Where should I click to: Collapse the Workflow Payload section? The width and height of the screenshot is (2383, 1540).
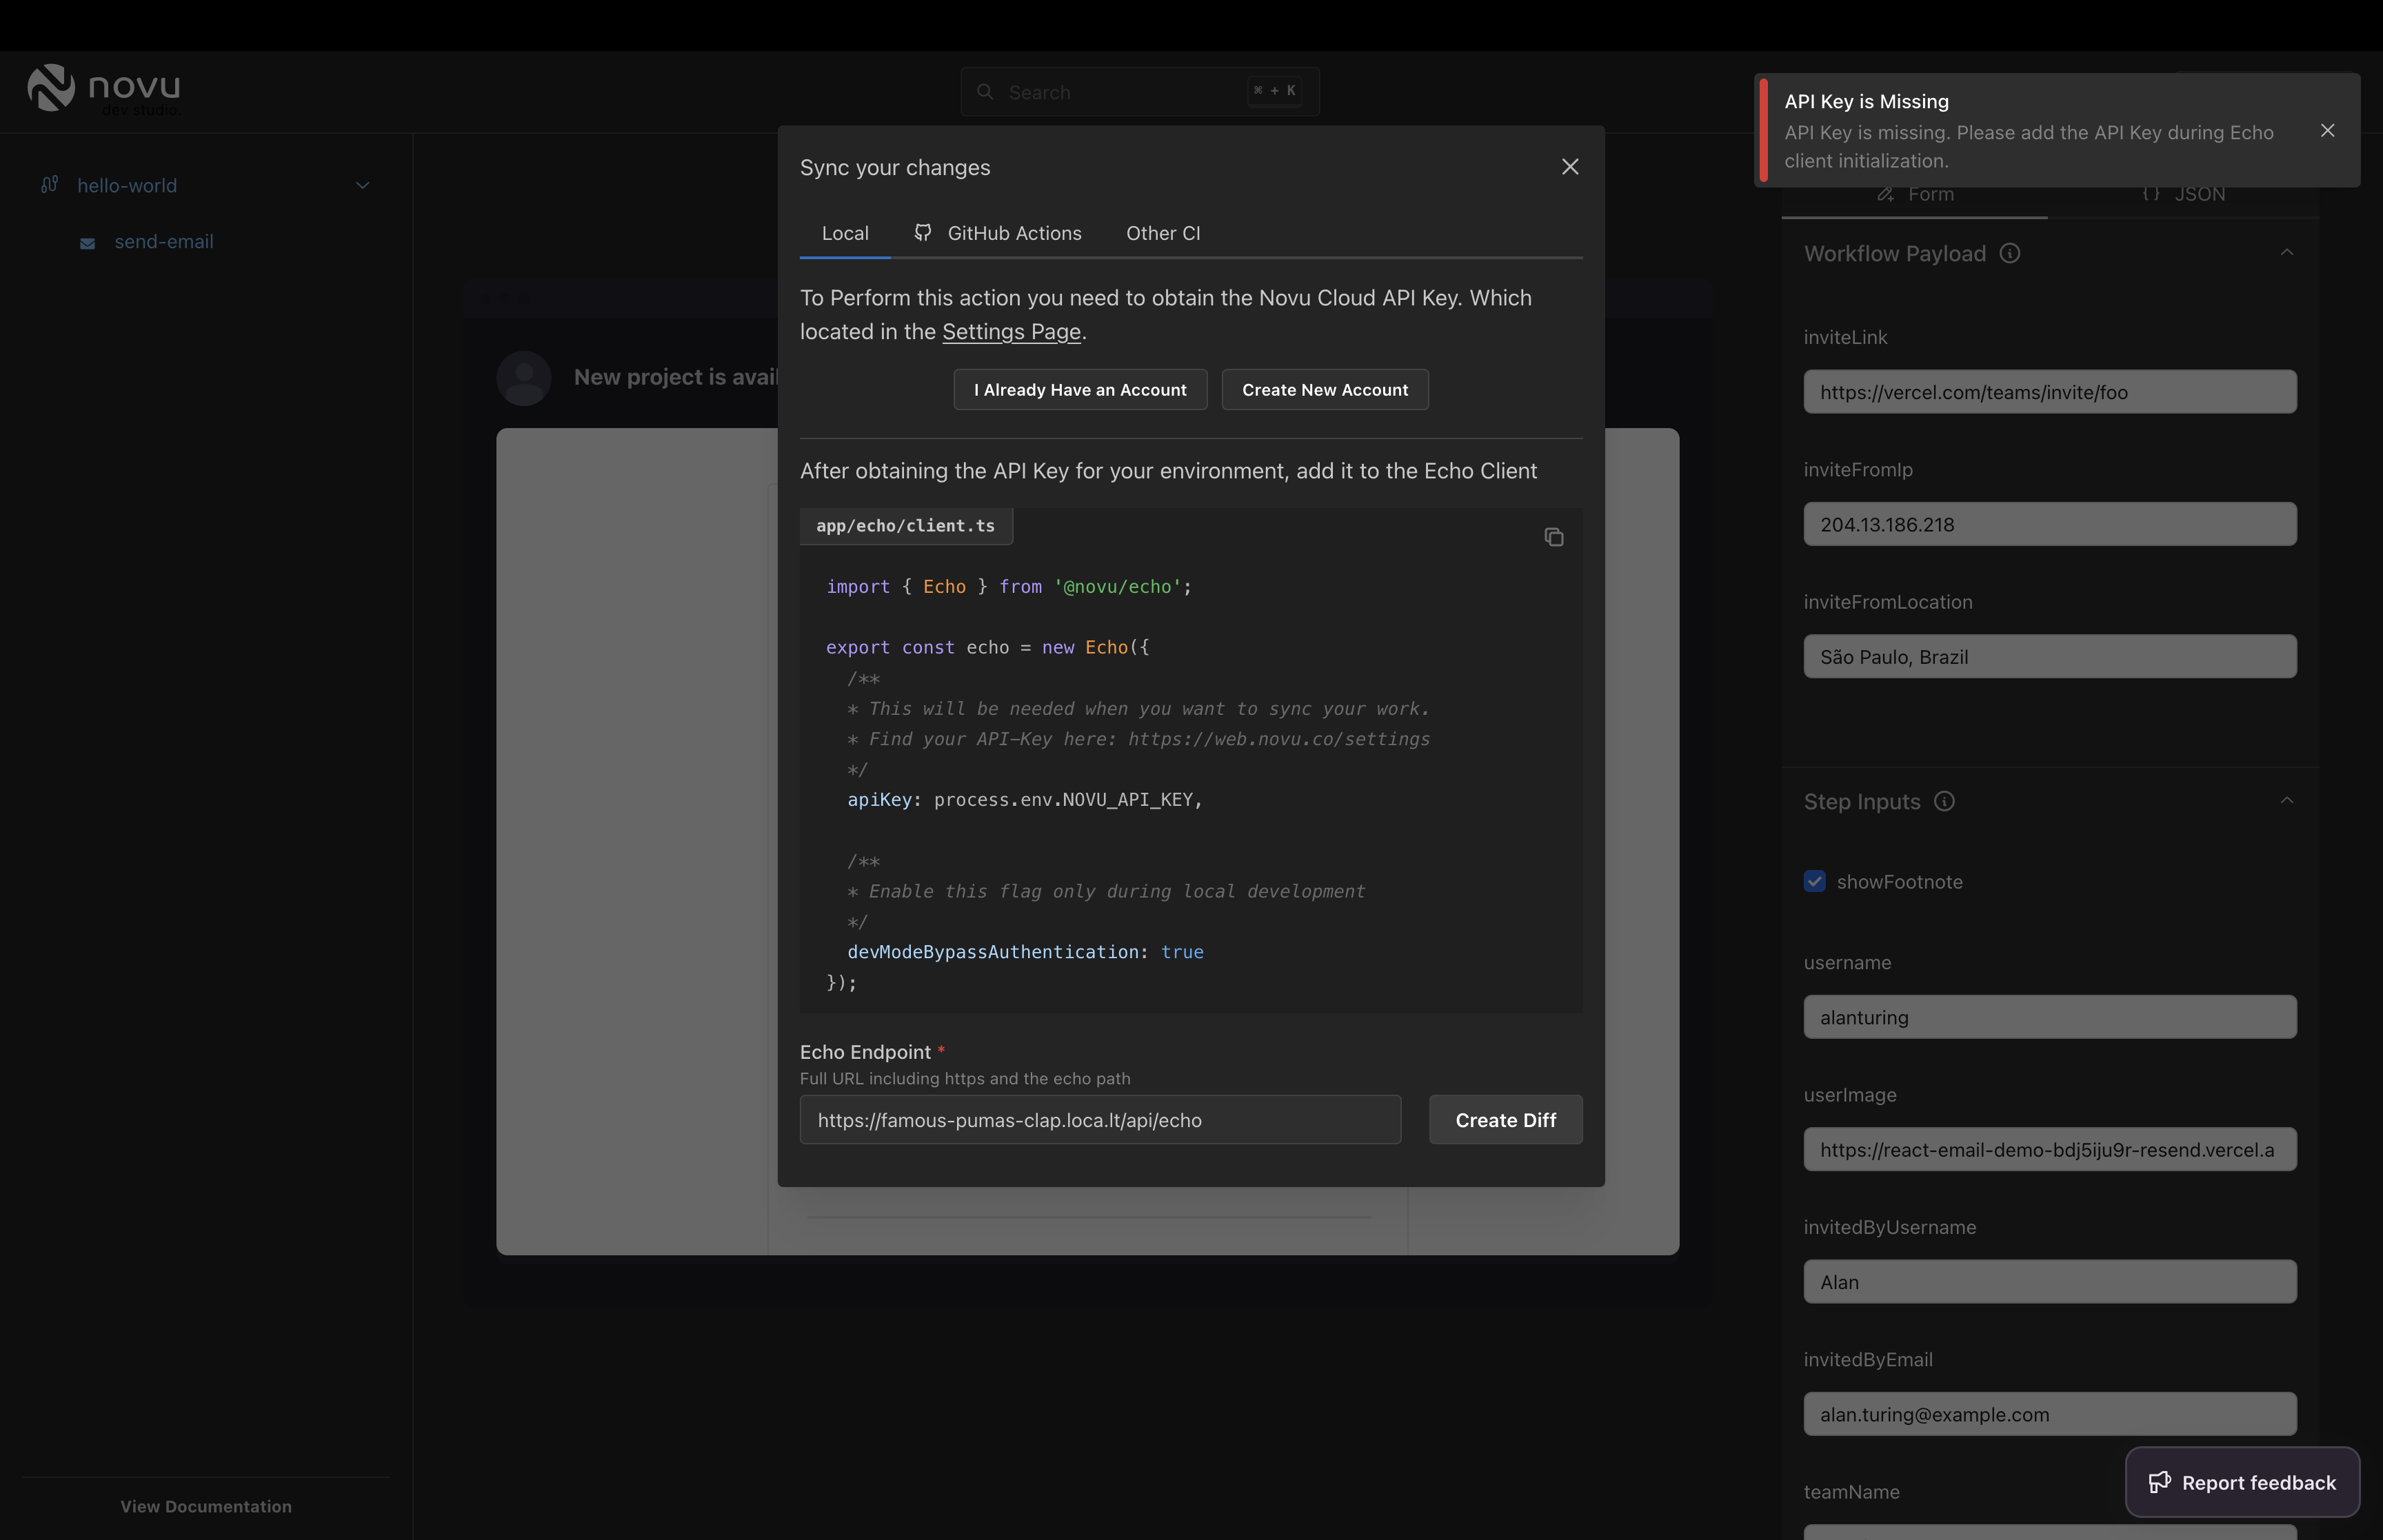(2286, 253)
